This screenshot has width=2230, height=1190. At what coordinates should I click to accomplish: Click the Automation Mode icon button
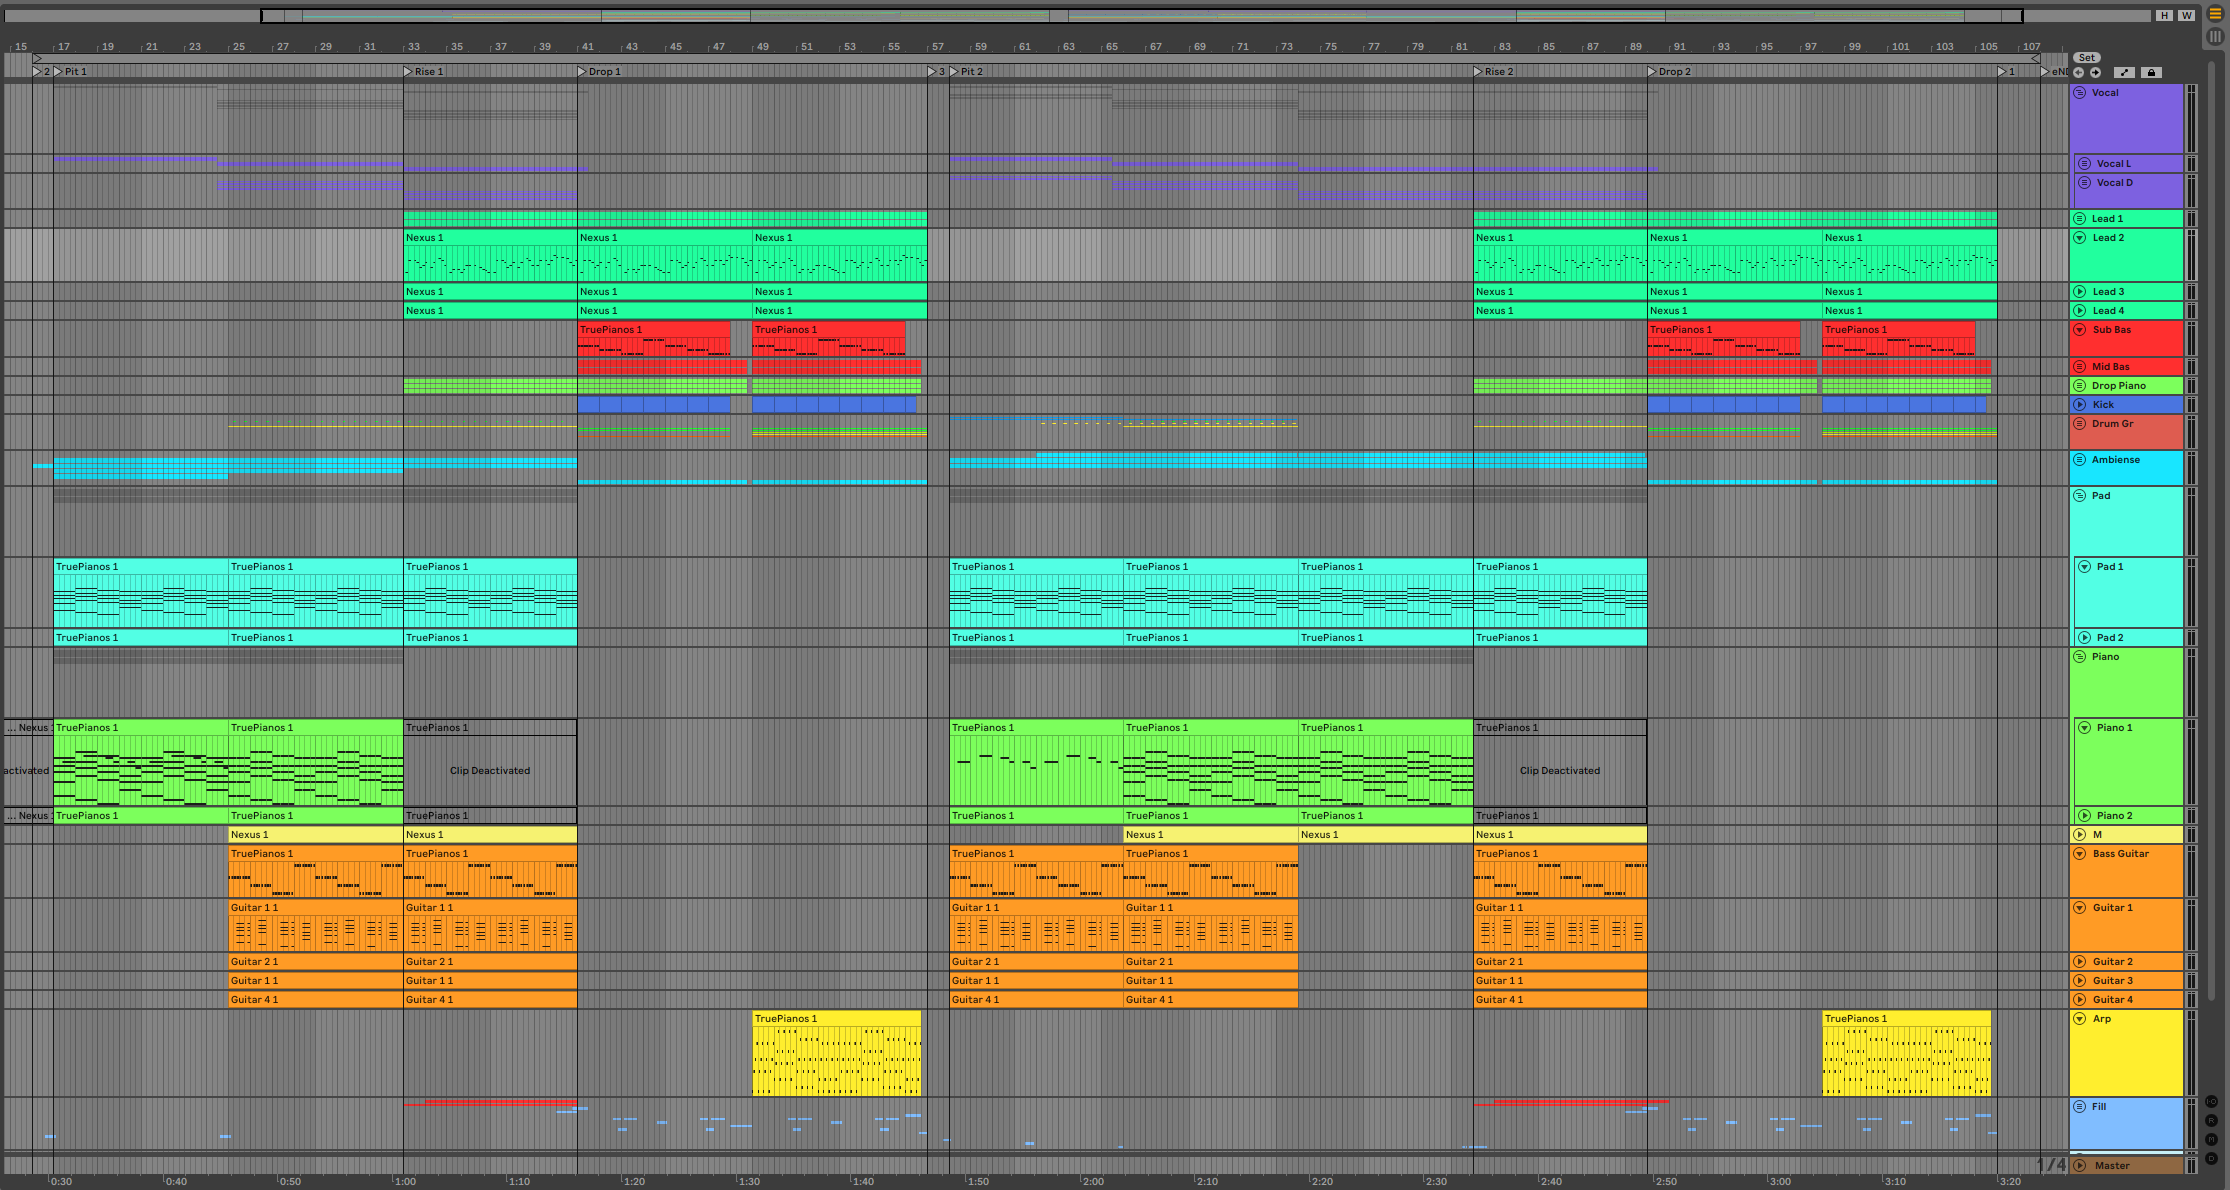tap(2125, 73)
